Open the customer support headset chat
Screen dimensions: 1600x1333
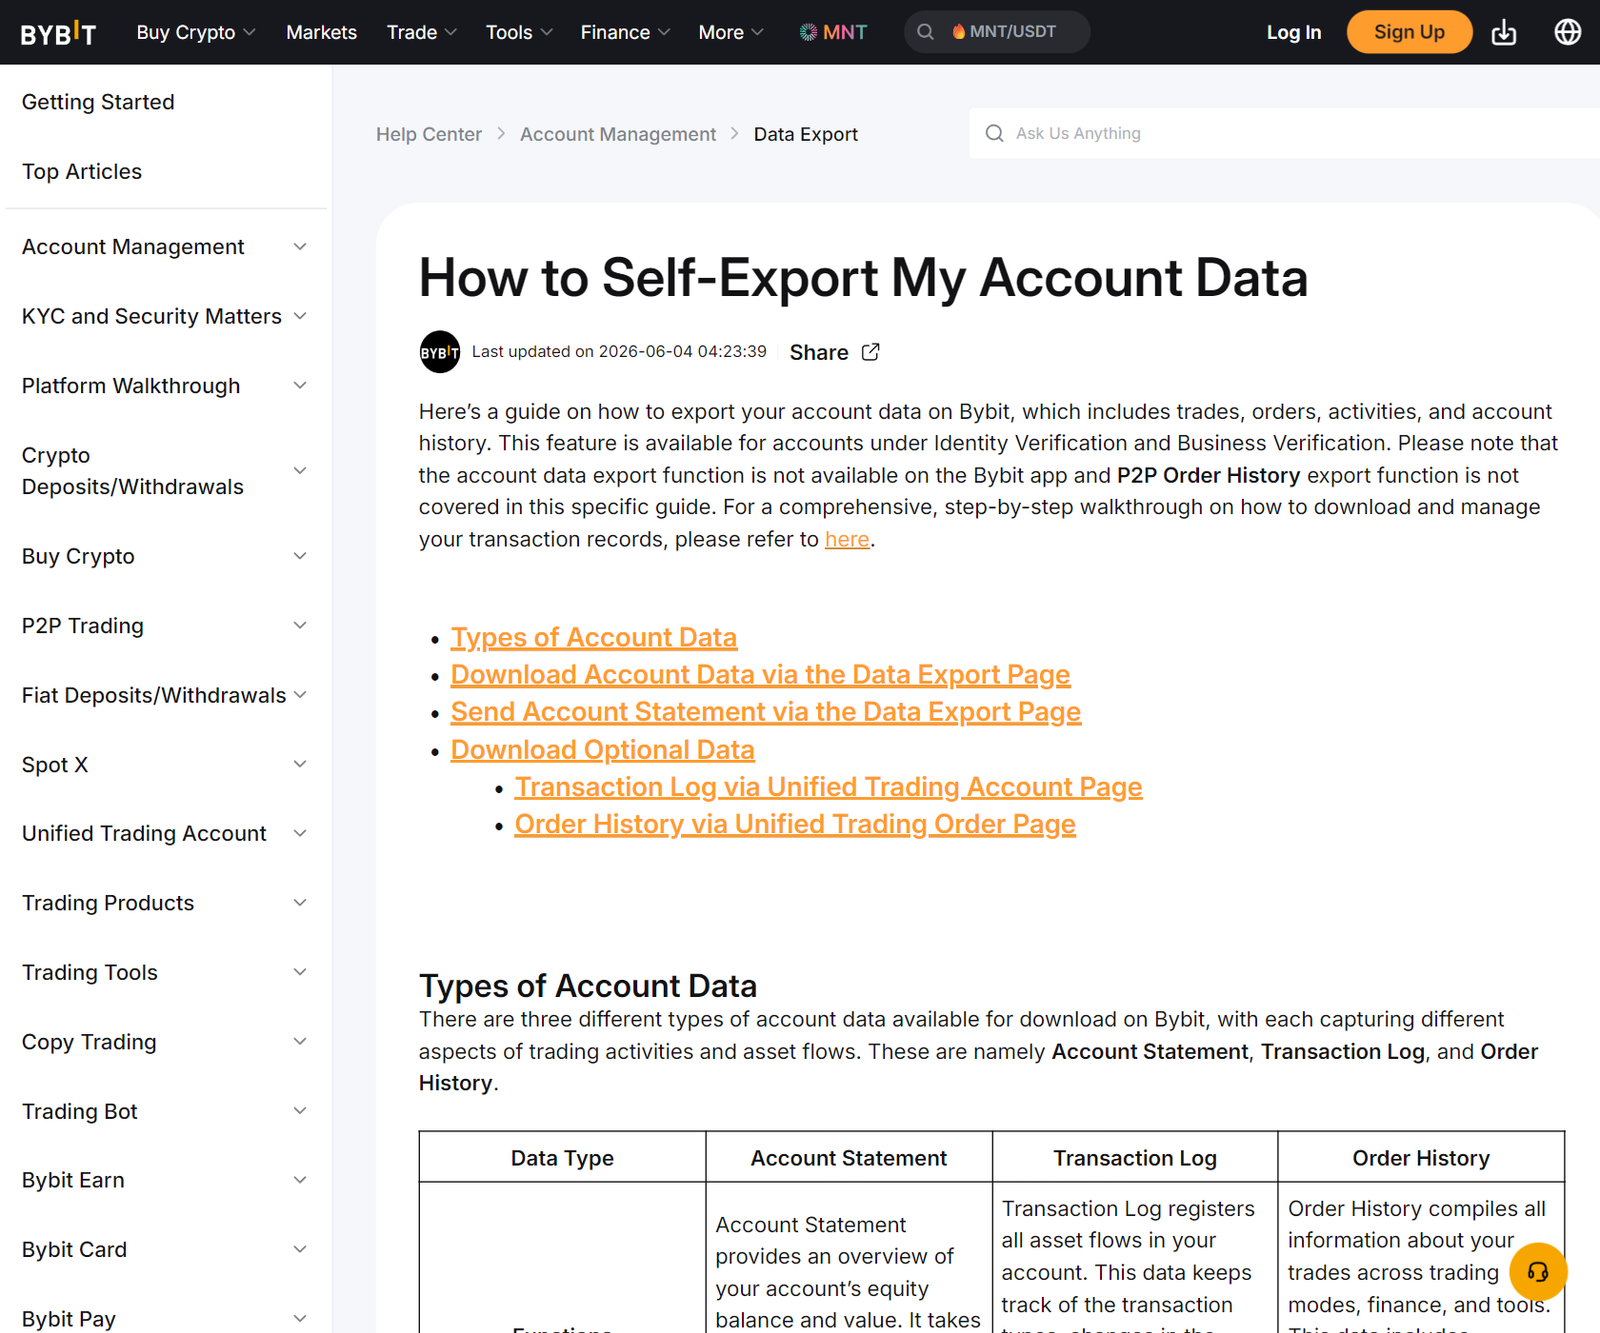coord(1538,1271)
